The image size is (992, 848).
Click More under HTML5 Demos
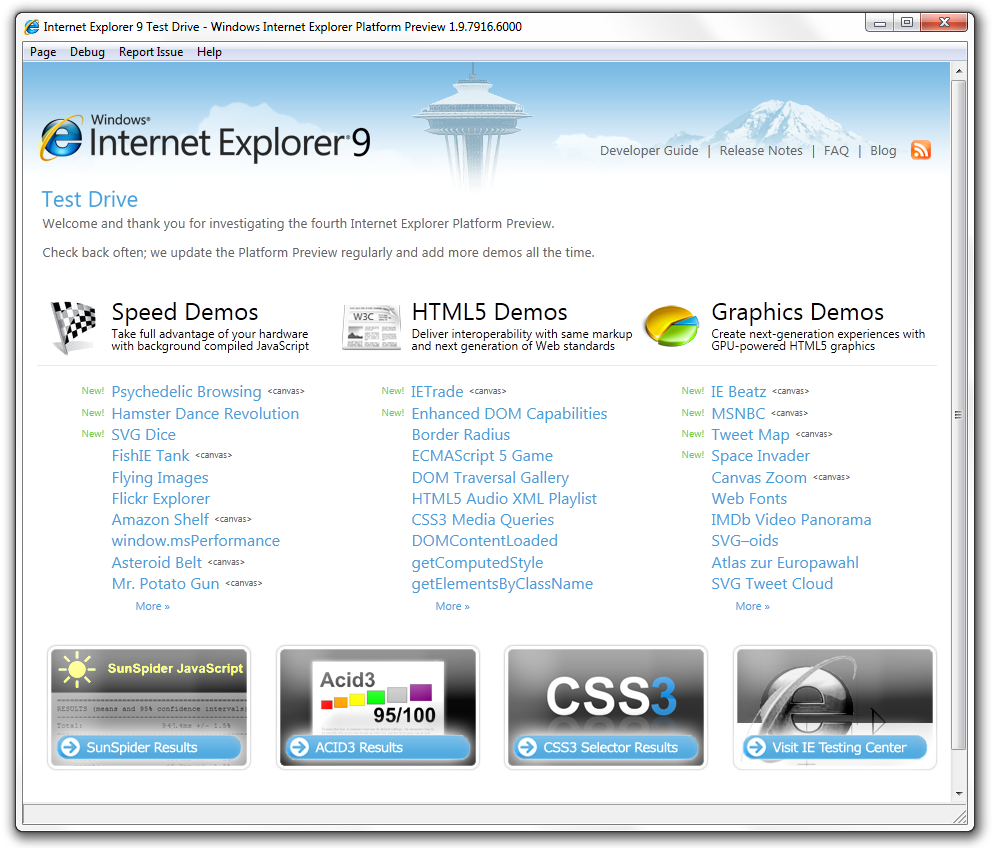pyautogui.click(x=452, y=606)
